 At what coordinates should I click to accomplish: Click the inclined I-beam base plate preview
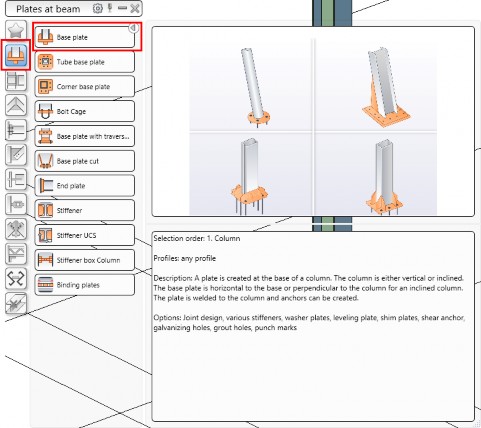point(376,85)
